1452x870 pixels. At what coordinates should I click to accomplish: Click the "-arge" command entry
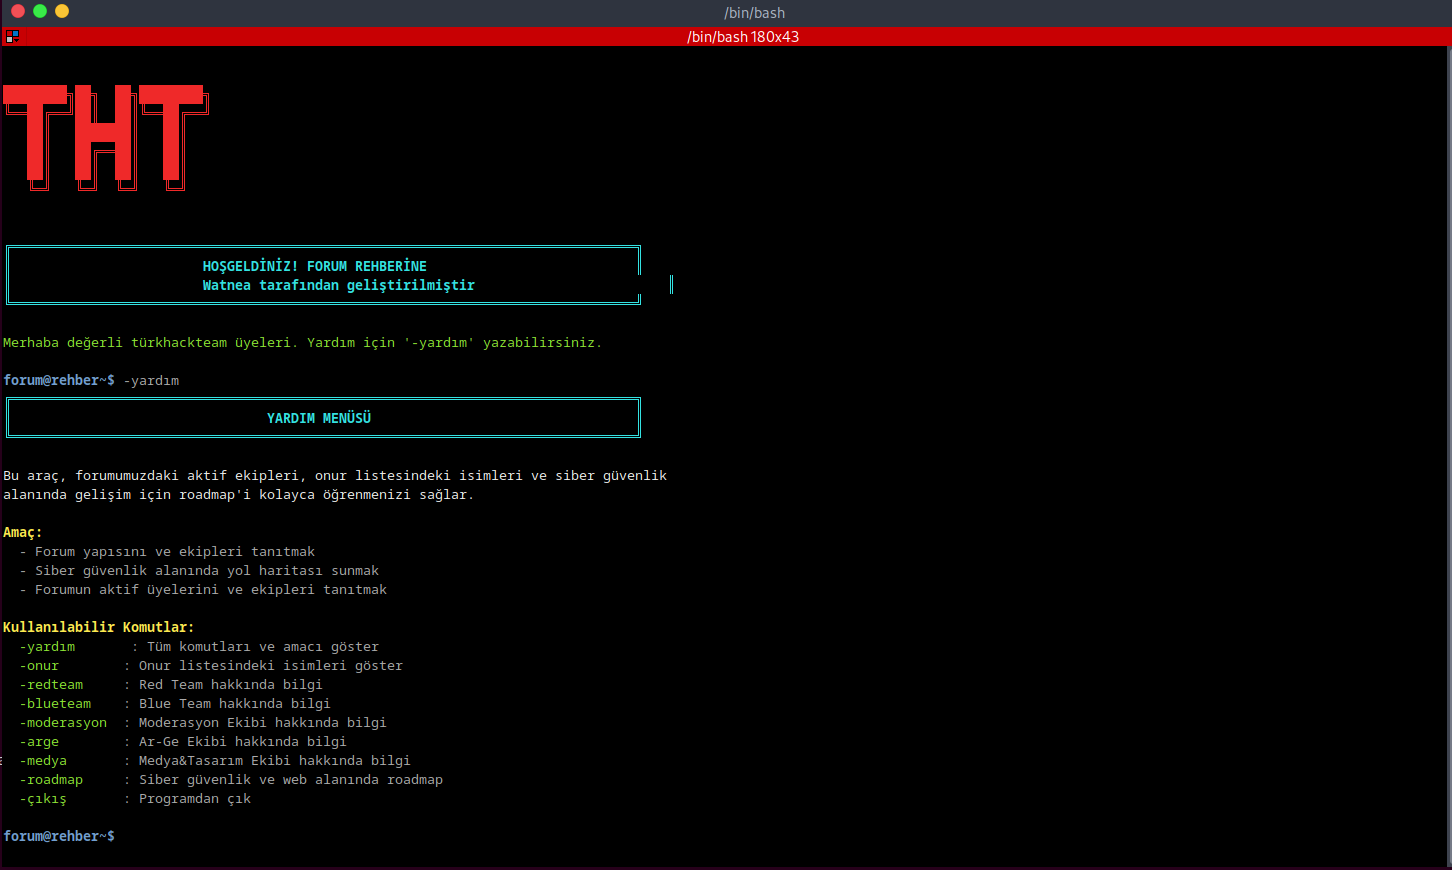[39, 741]
